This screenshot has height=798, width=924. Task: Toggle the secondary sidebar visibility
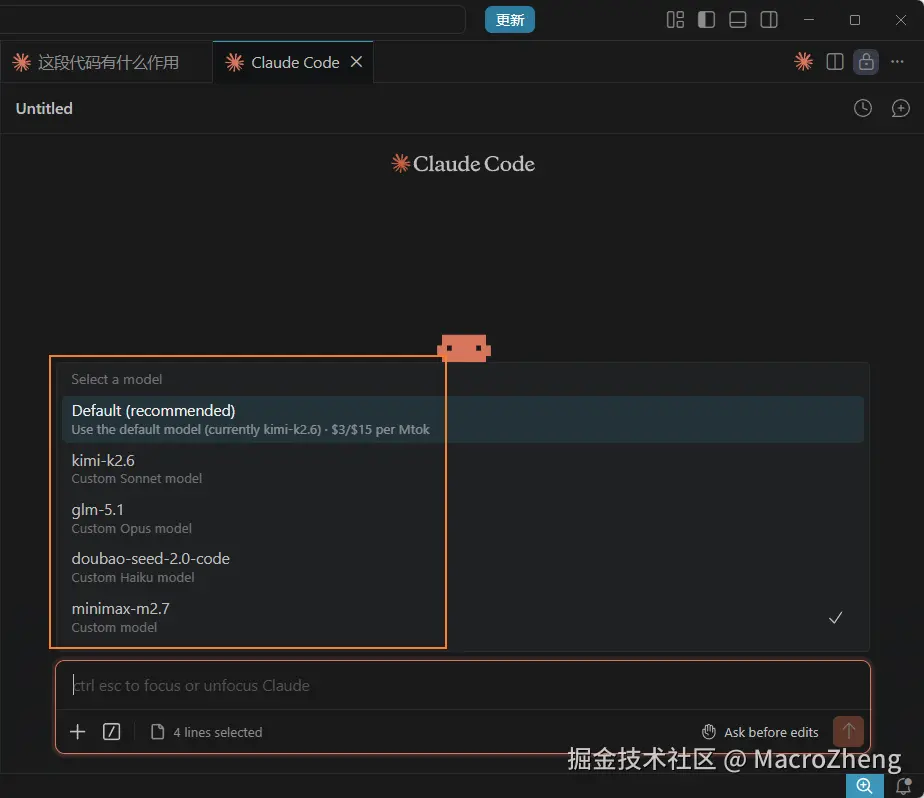click(x=768, y=20)
